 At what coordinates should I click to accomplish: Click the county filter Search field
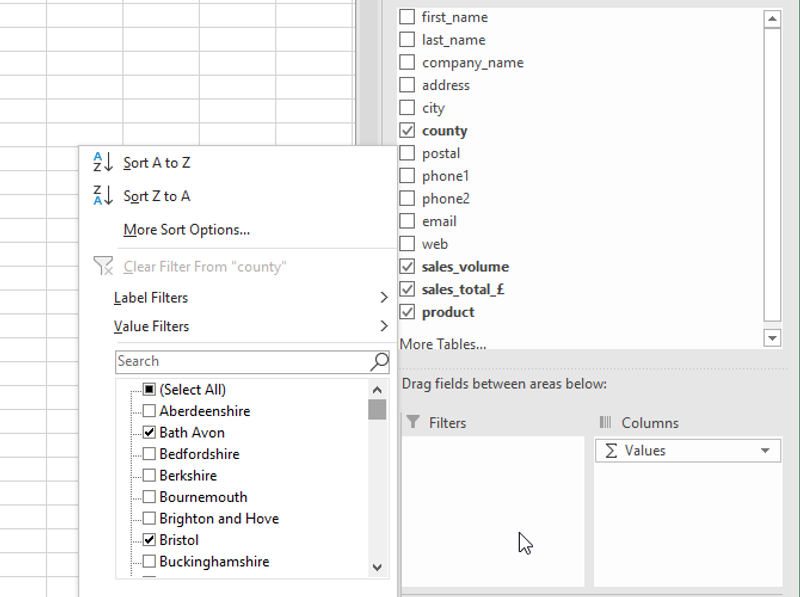coord(242,361)
